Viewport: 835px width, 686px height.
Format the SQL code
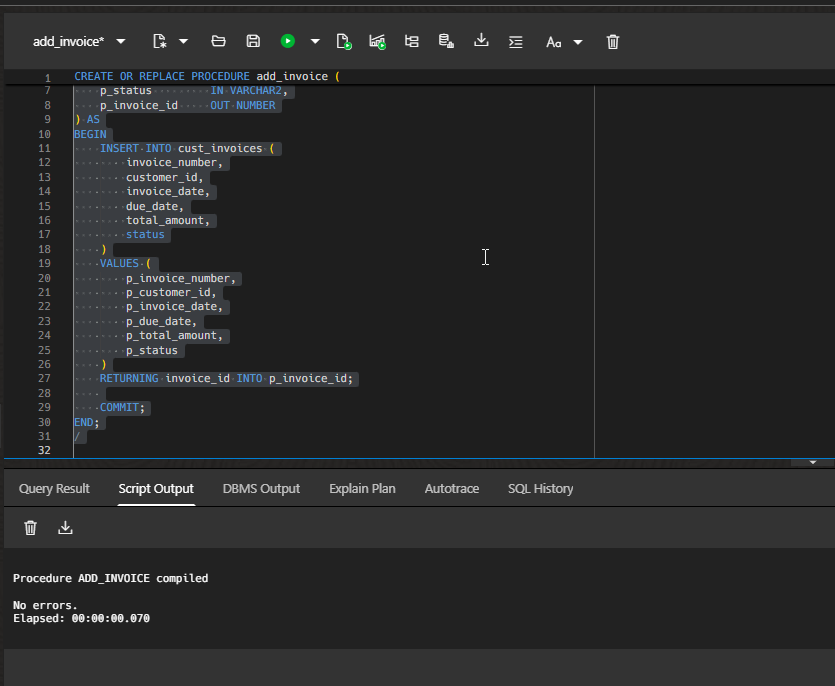[515, 41]
